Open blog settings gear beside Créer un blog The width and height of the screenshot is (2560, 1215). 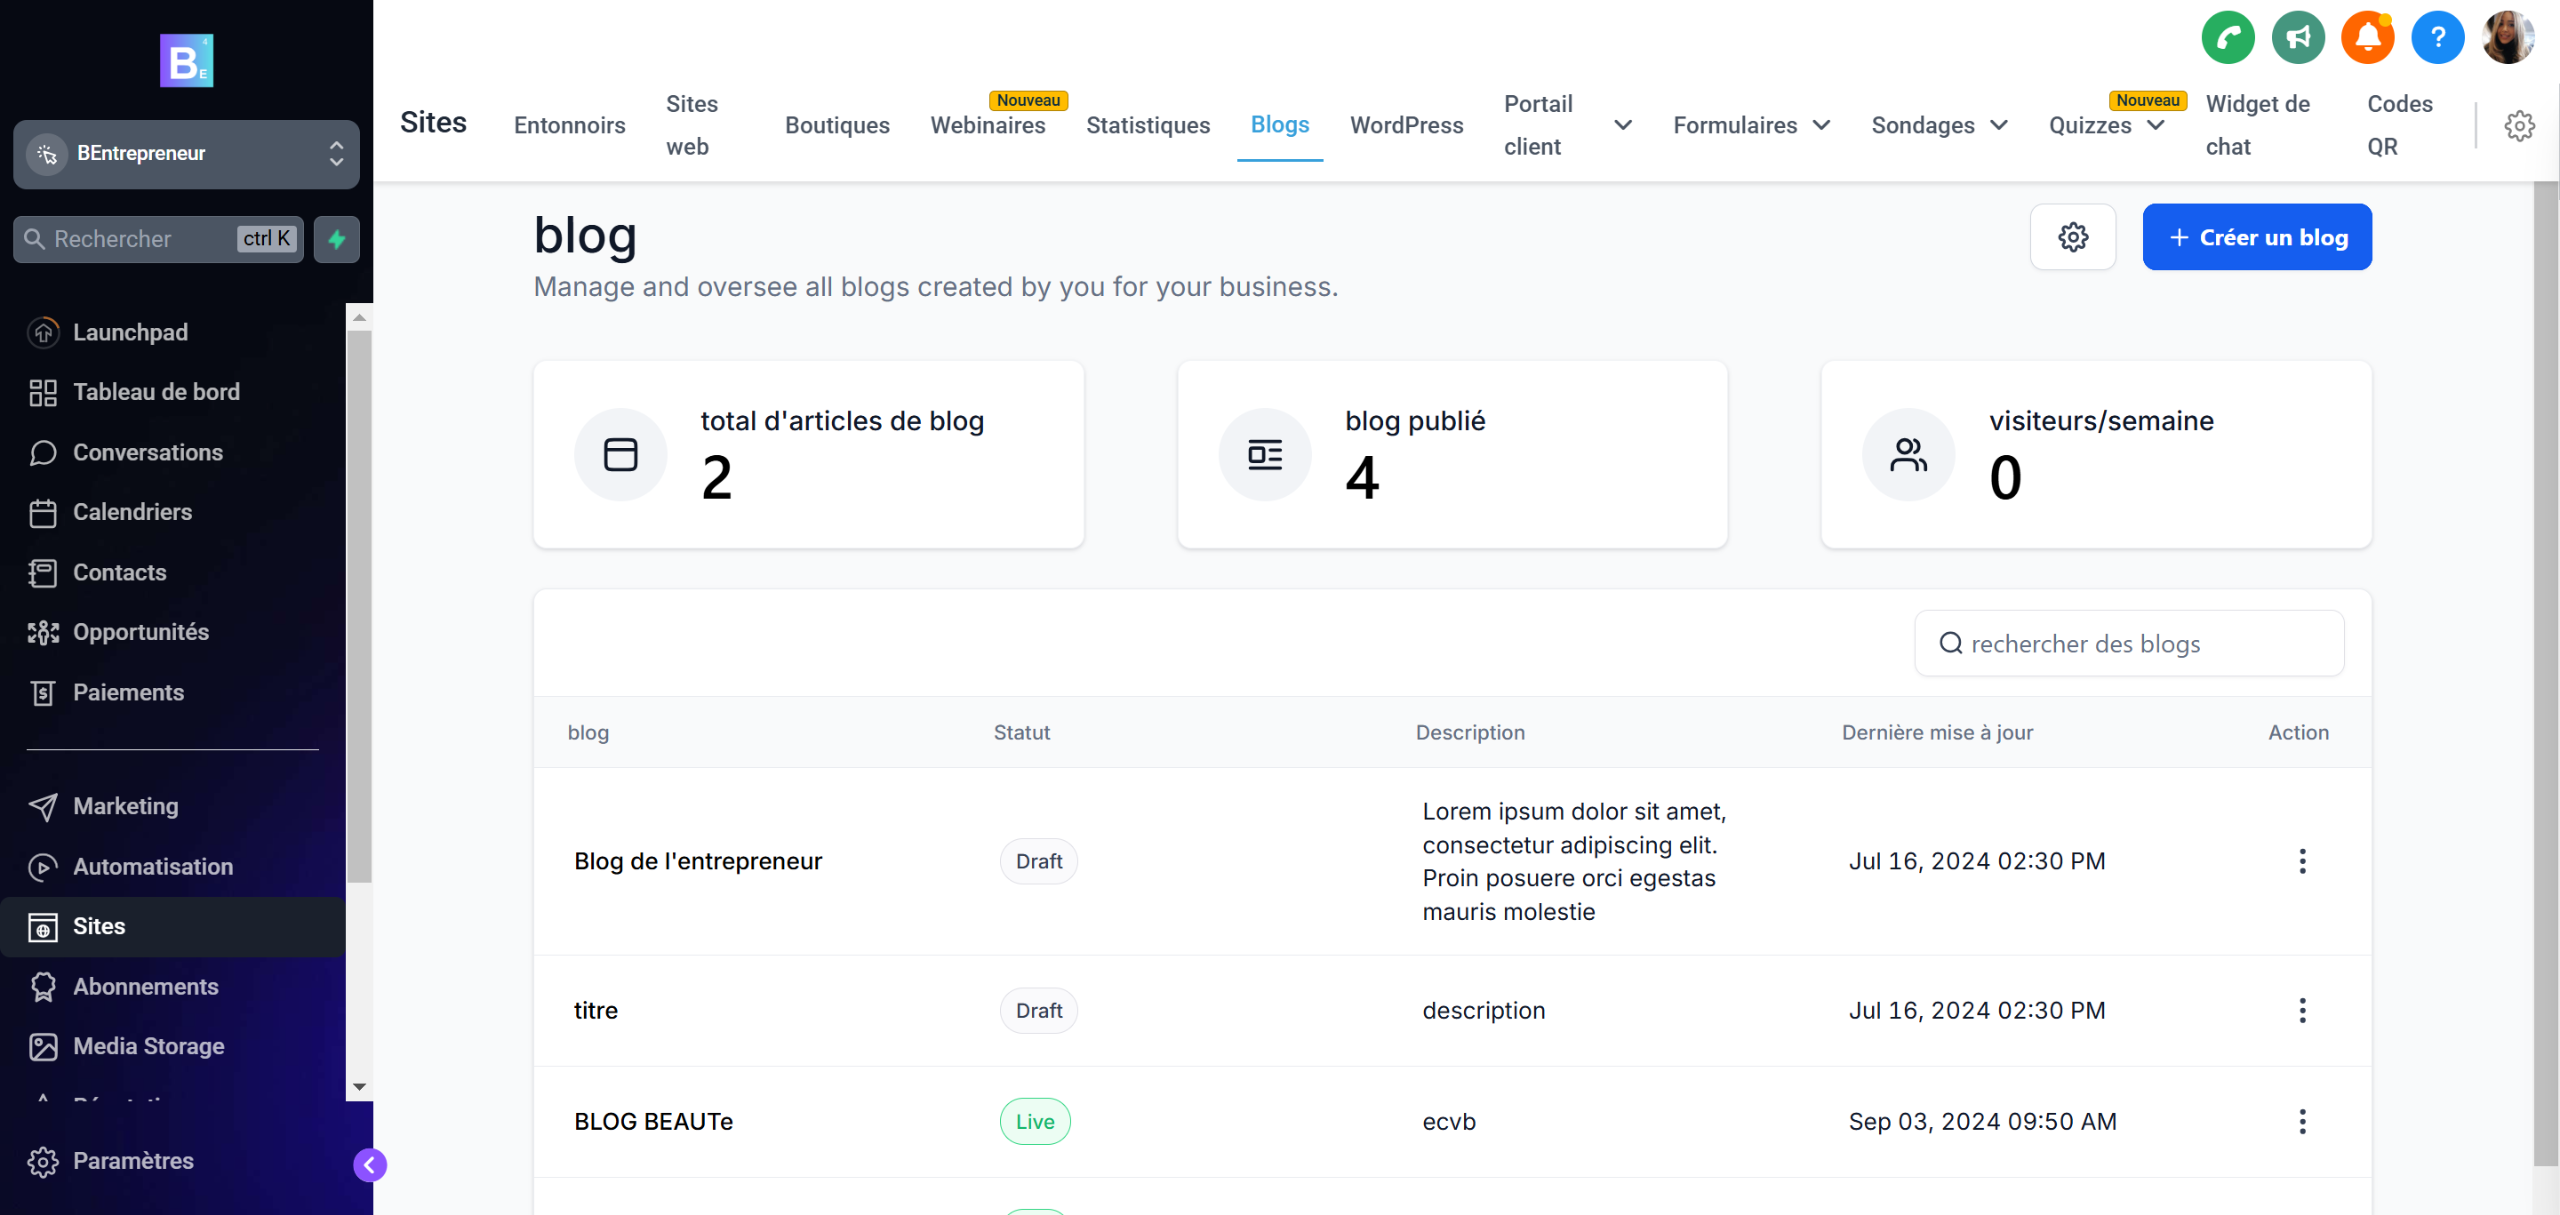coord(2072,237)
